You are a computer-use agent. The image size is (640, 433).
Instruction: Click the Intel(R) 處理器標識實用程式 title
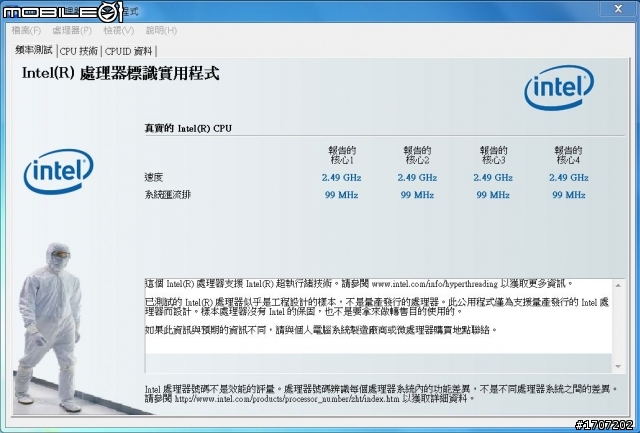(120, 73)
